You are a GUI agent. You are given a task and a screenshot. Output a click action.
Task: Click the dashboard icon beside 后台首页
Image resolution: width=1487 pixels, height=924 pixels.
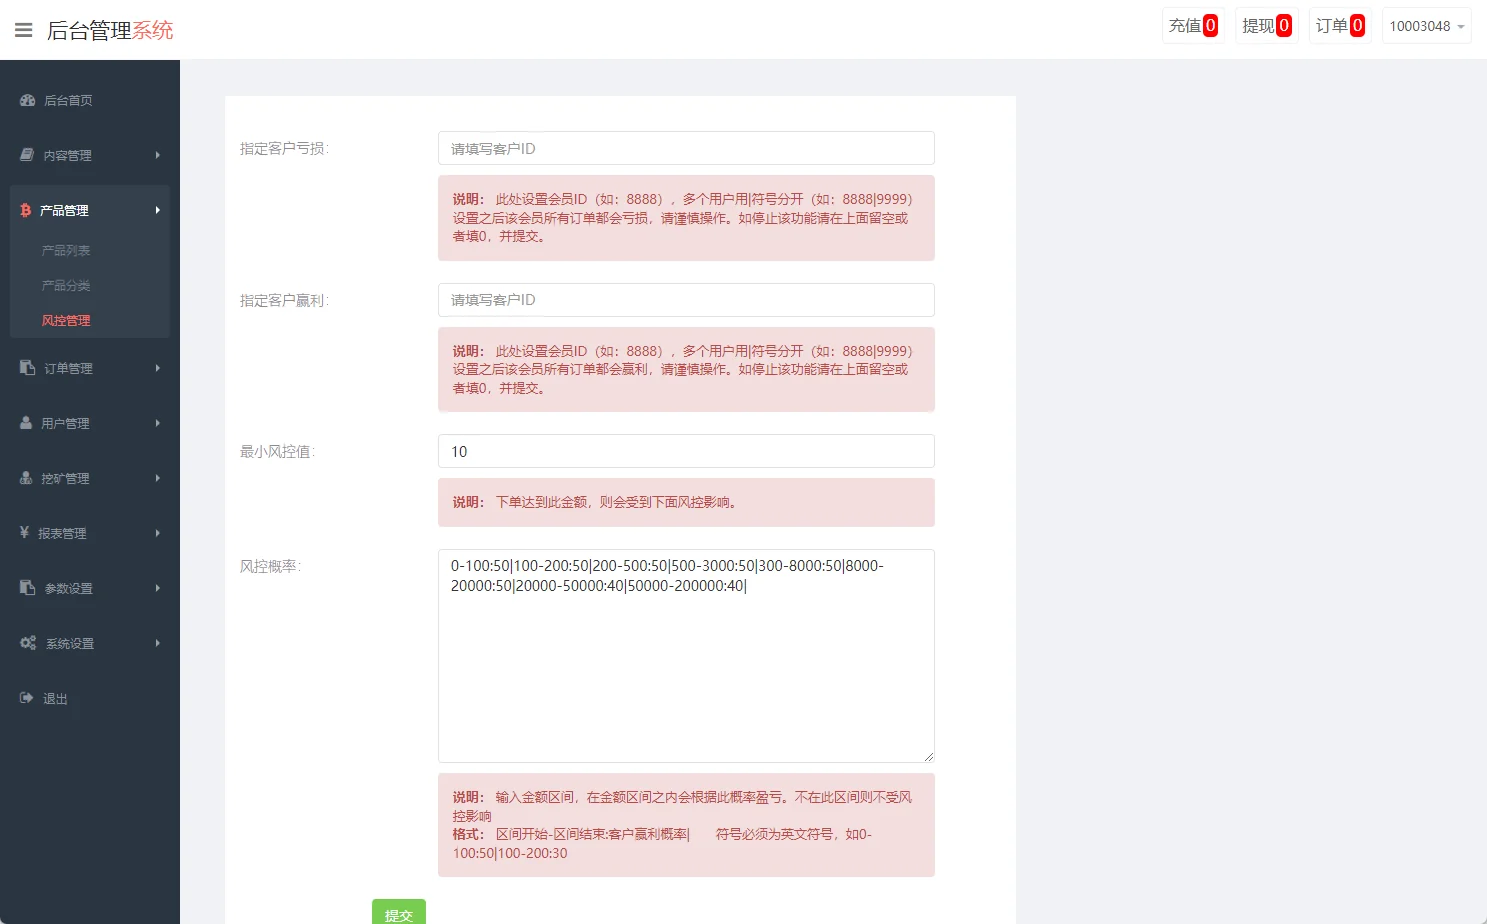pos(28,100)
